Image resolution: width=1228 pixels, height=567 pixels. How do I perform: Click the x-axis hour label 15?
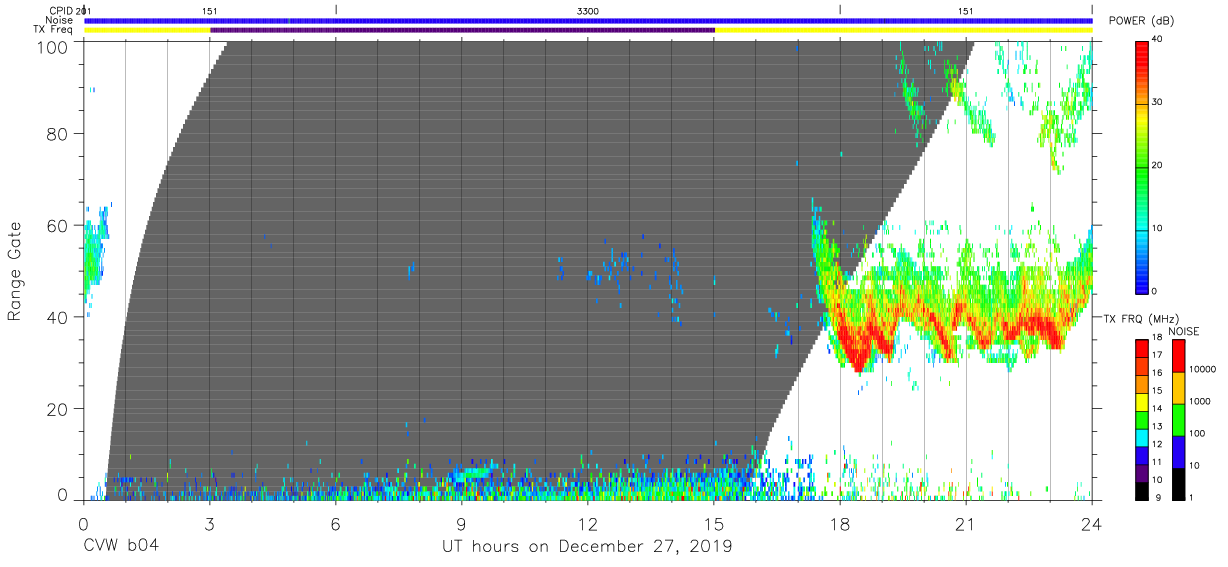714,523
